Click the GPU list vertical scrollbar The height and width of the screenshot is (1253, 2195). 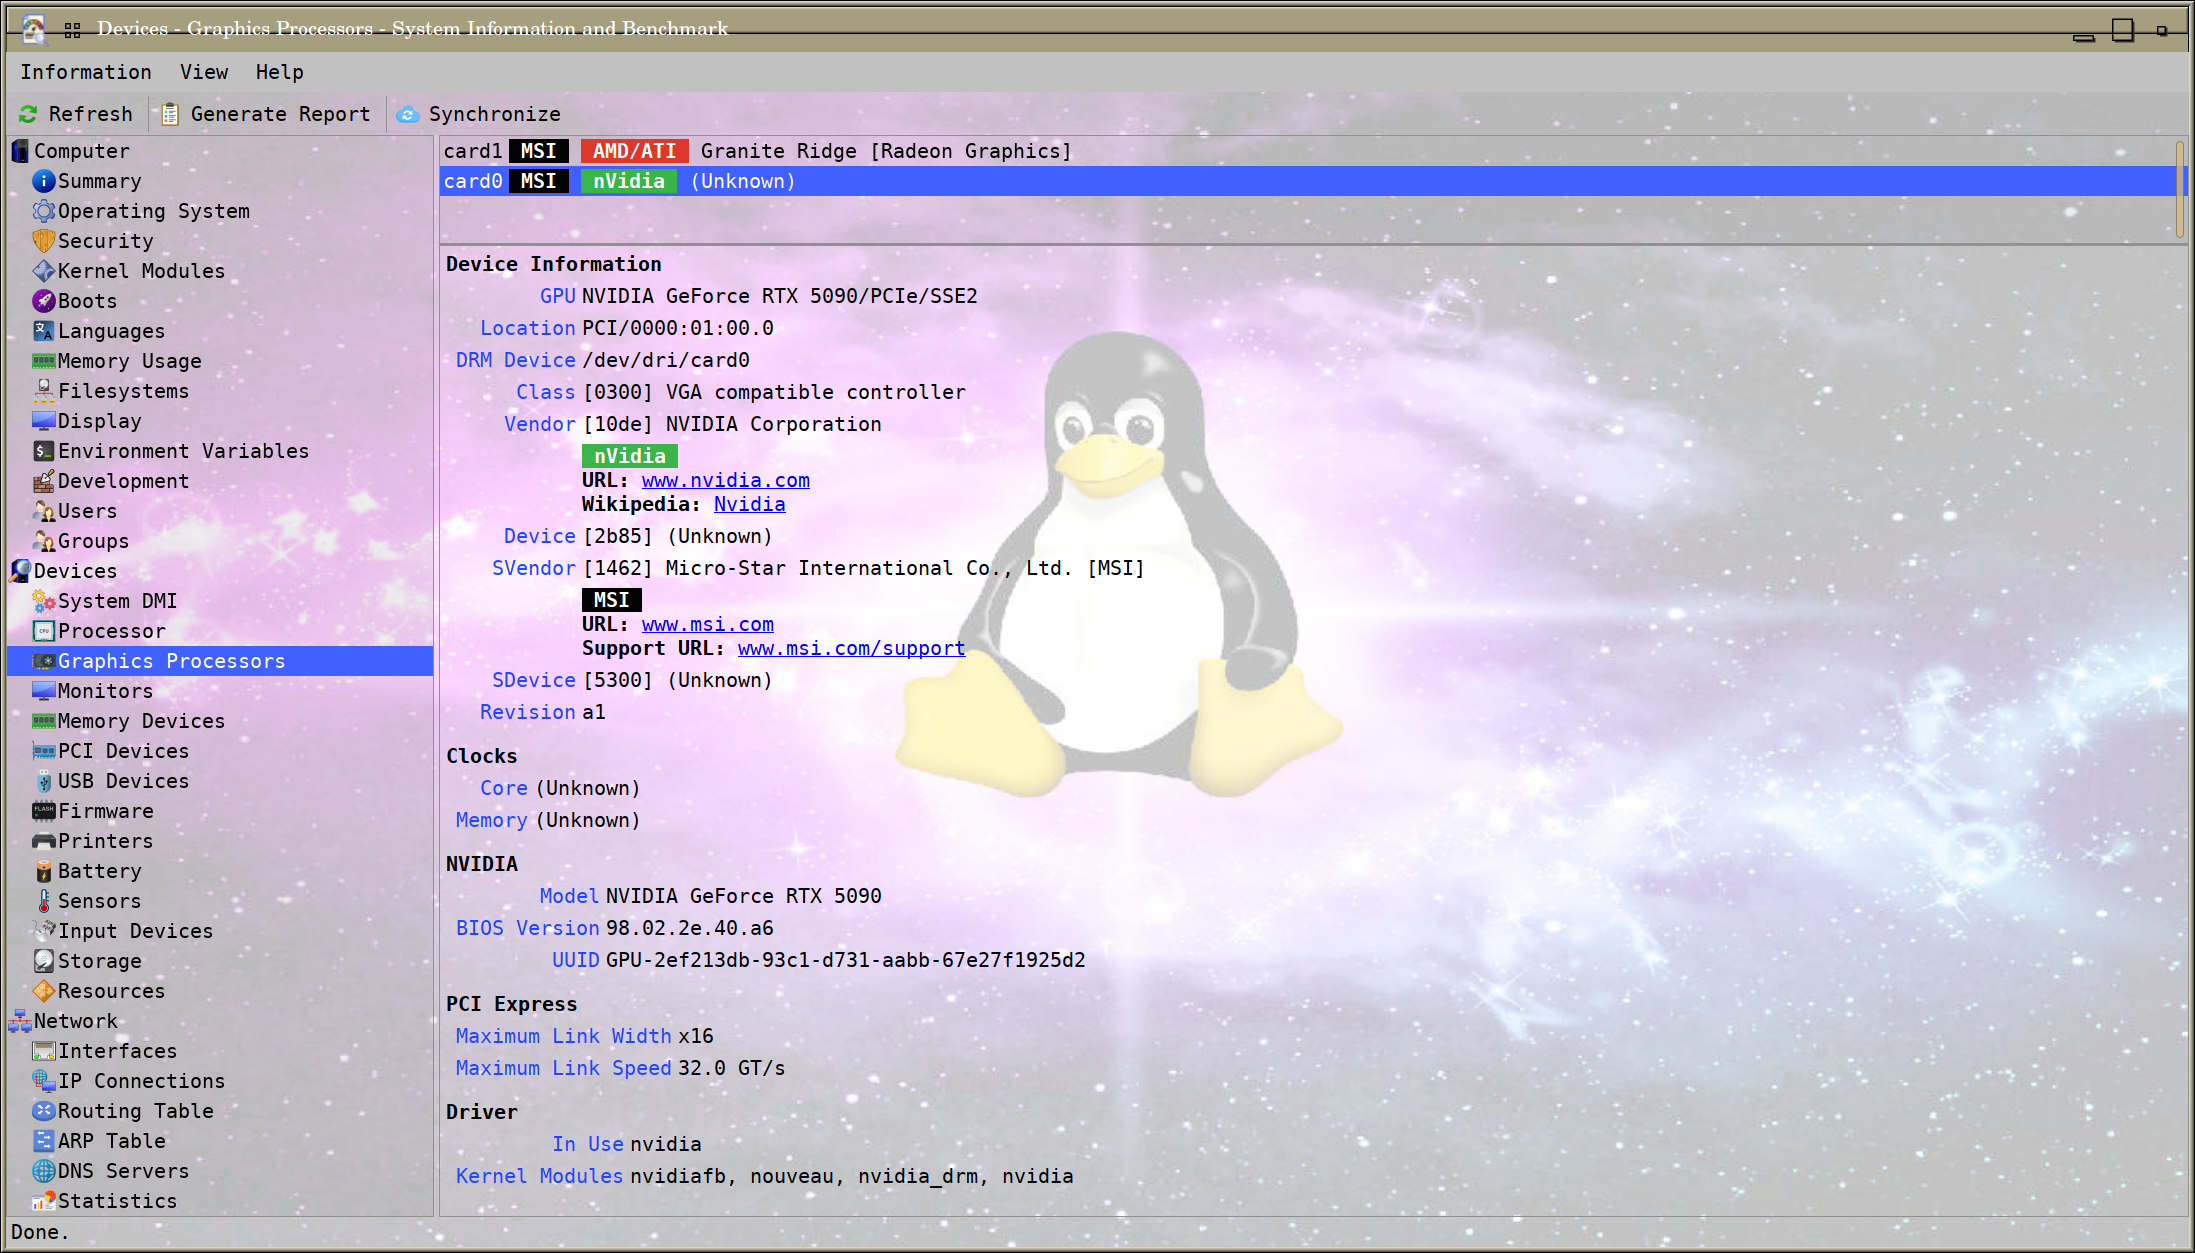(2180, 189)
